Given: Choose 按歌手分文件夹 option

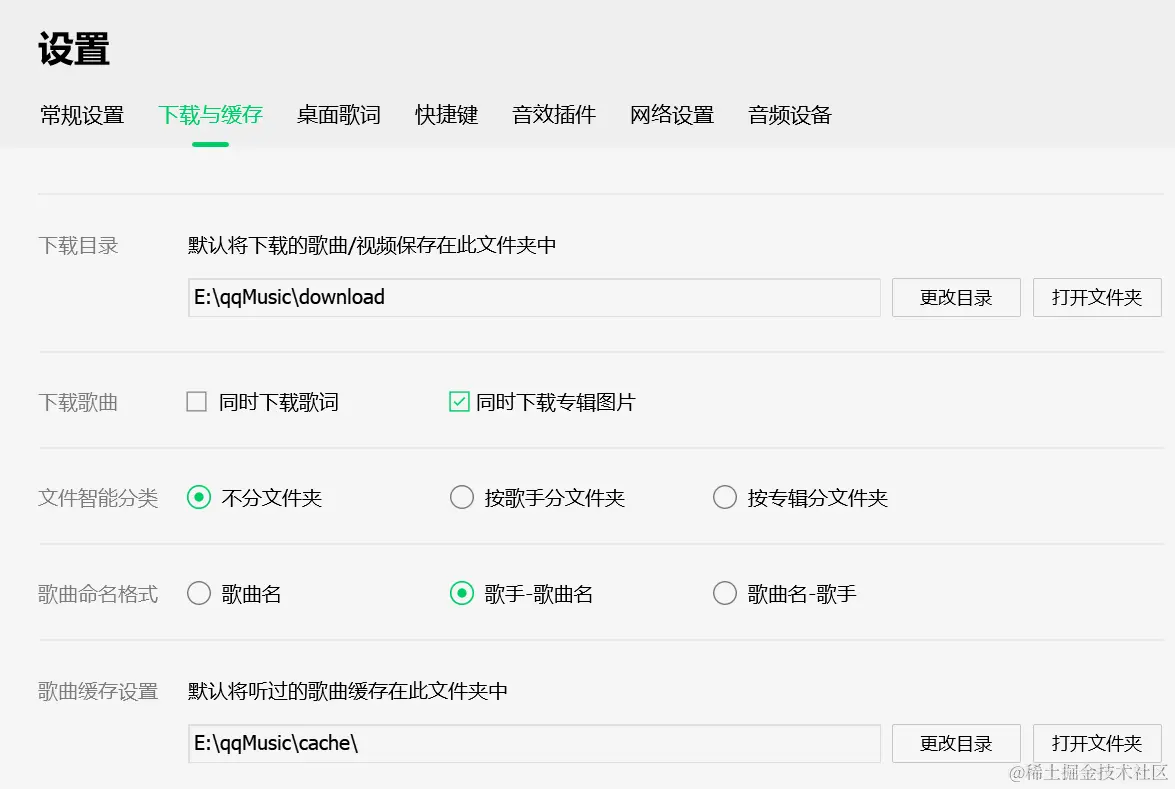Looking at the screenshot, I should (462, 497).
